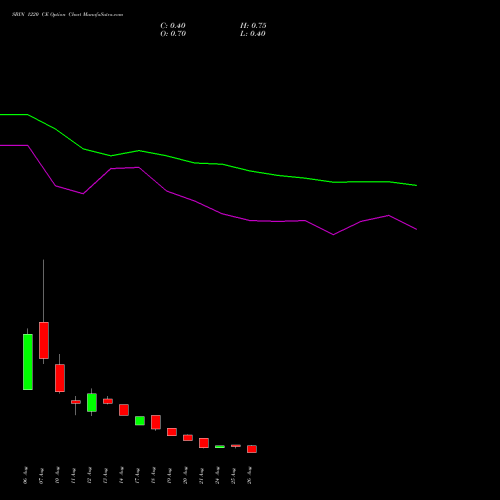Select the '17 Aug' date label
500x500 pixels.
[x=138, y=475]
